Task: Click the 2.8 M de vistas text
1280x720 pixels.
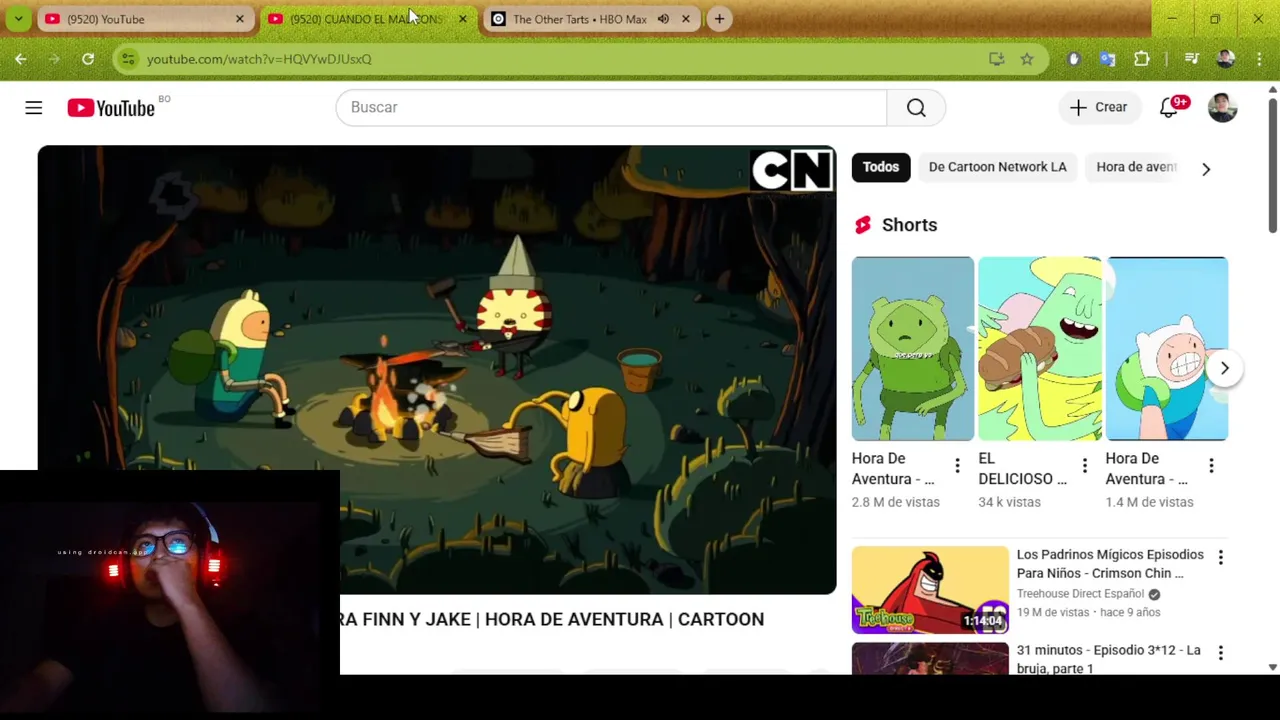Action: pos(896,502)
